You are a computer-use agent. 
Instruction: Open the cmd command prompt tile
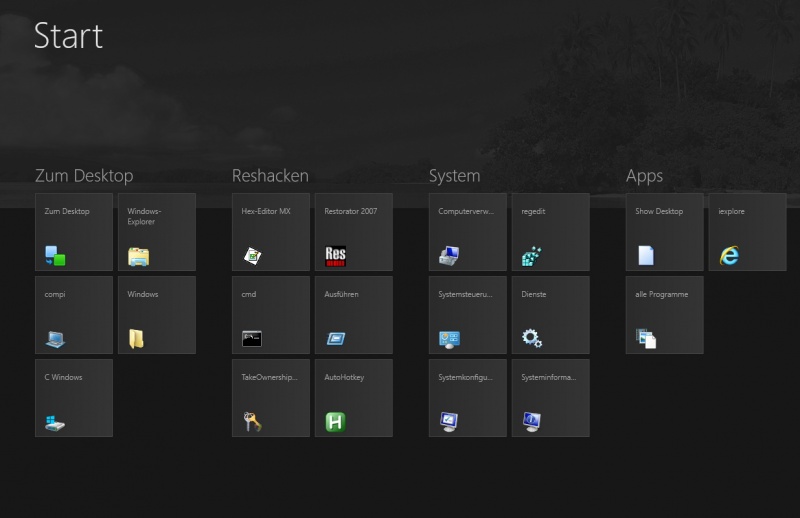pos(271,315)
